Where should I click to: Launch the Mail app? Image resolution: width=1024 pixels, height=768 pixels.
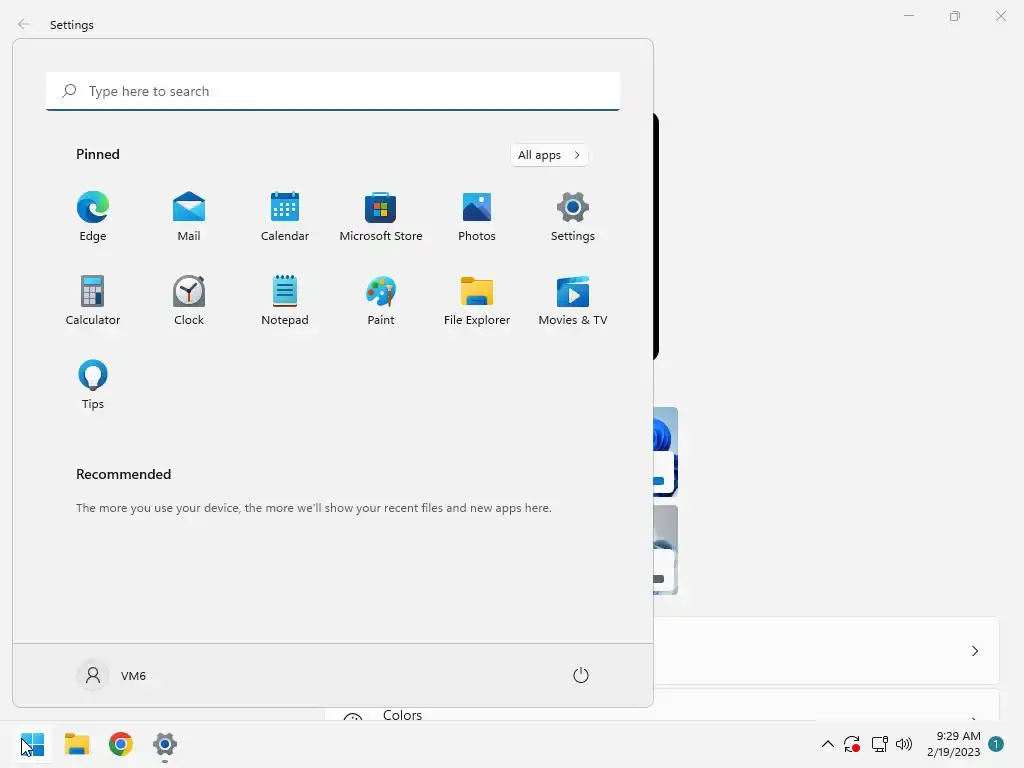pos(189,217)
